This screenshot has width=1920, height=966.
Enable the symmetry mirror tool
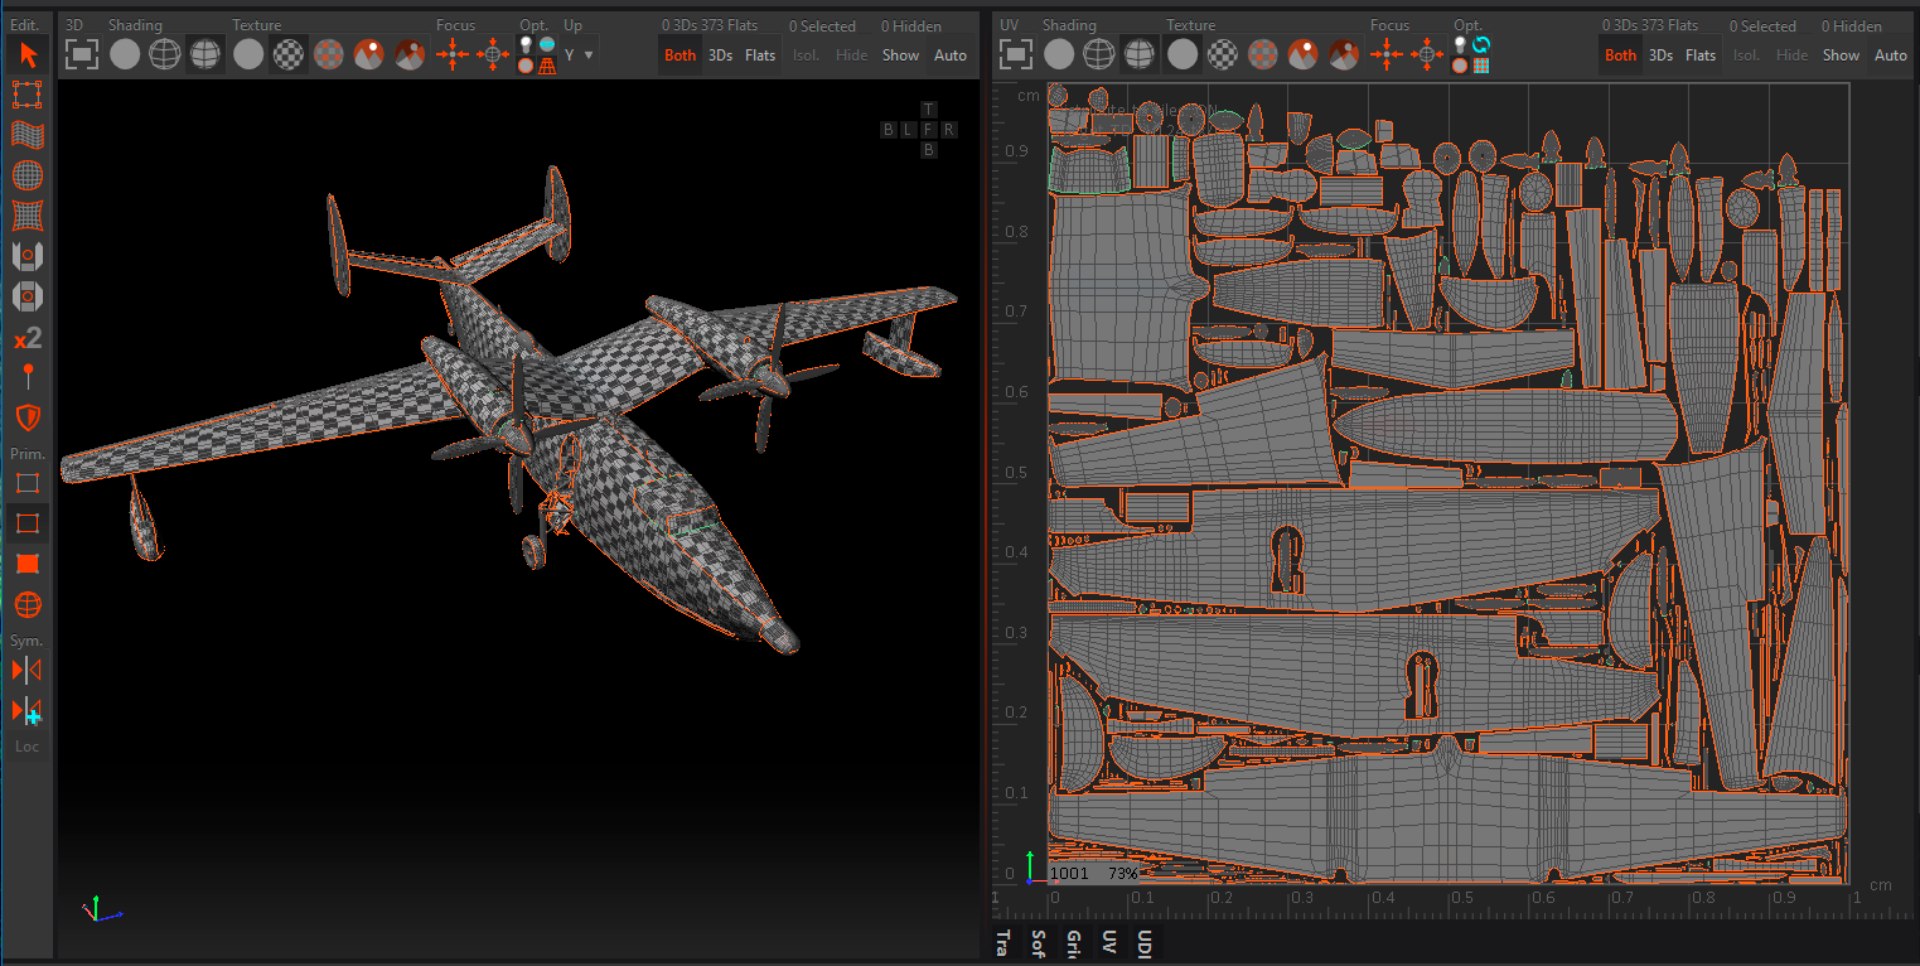click(x=27, y=670)
